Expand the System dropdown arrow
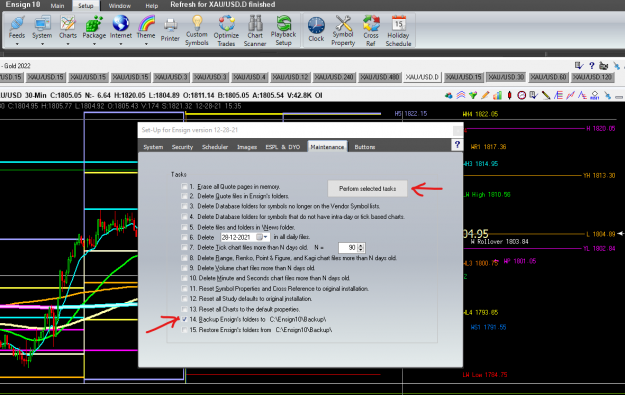Screen dimensions: 625x395 point(42,44)
